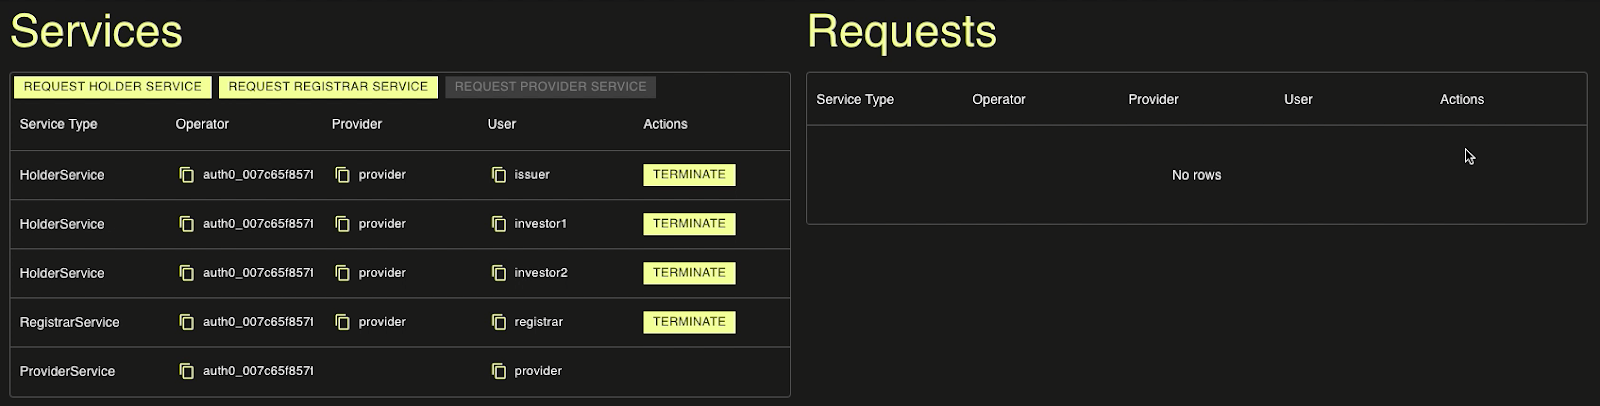The height and width of the screenshot is (406, 1600).
Task: Copy provider value in issuer row
Action: coord(342,175)
